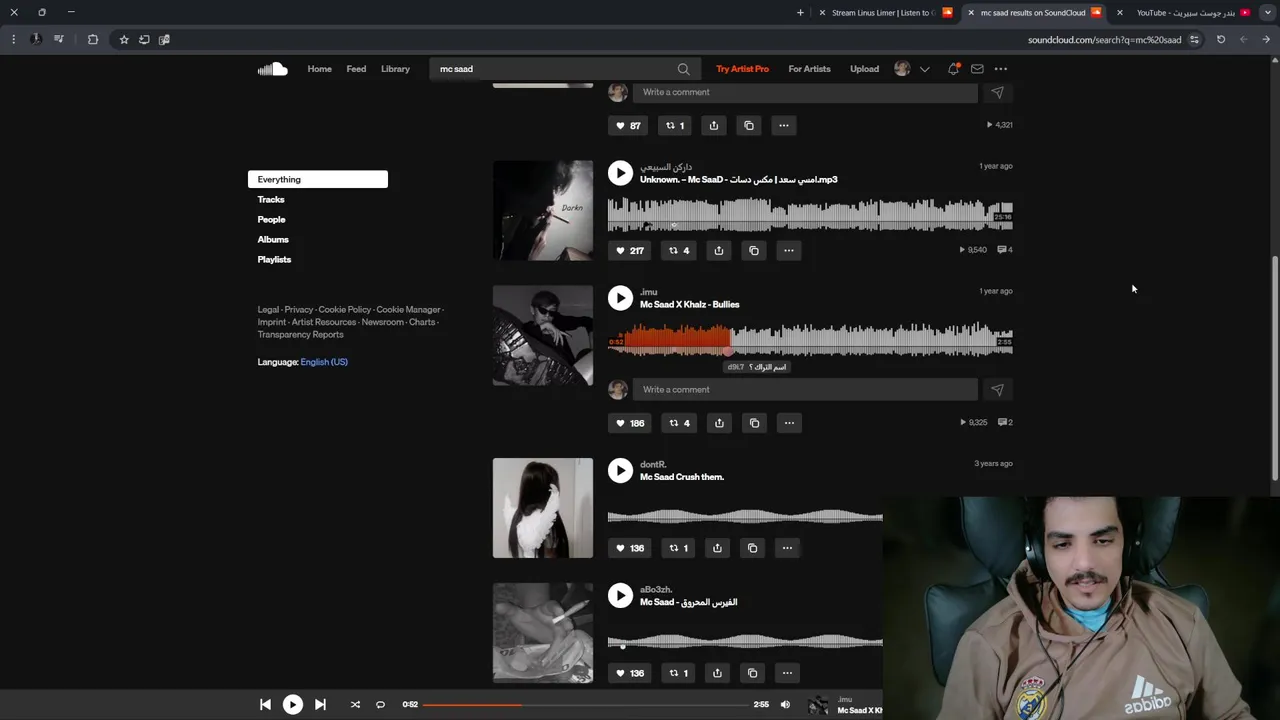Click the user avatar in header

[902, 69]
